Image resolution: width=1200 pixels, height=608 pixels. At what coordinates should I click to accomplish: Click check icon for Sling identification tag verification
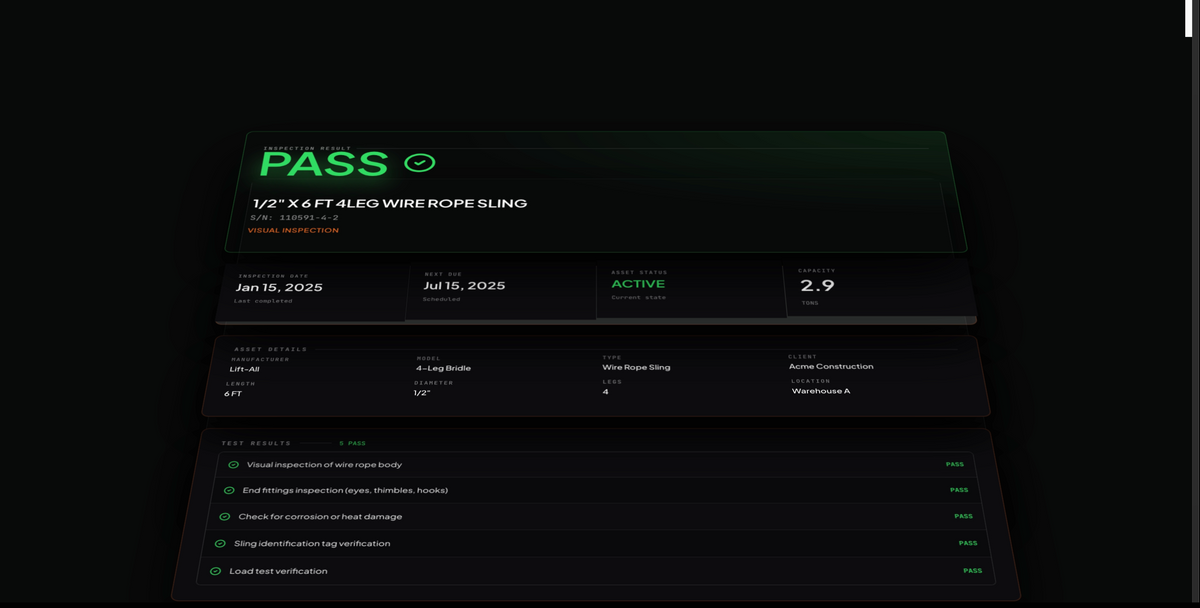[x=220, y=544]
